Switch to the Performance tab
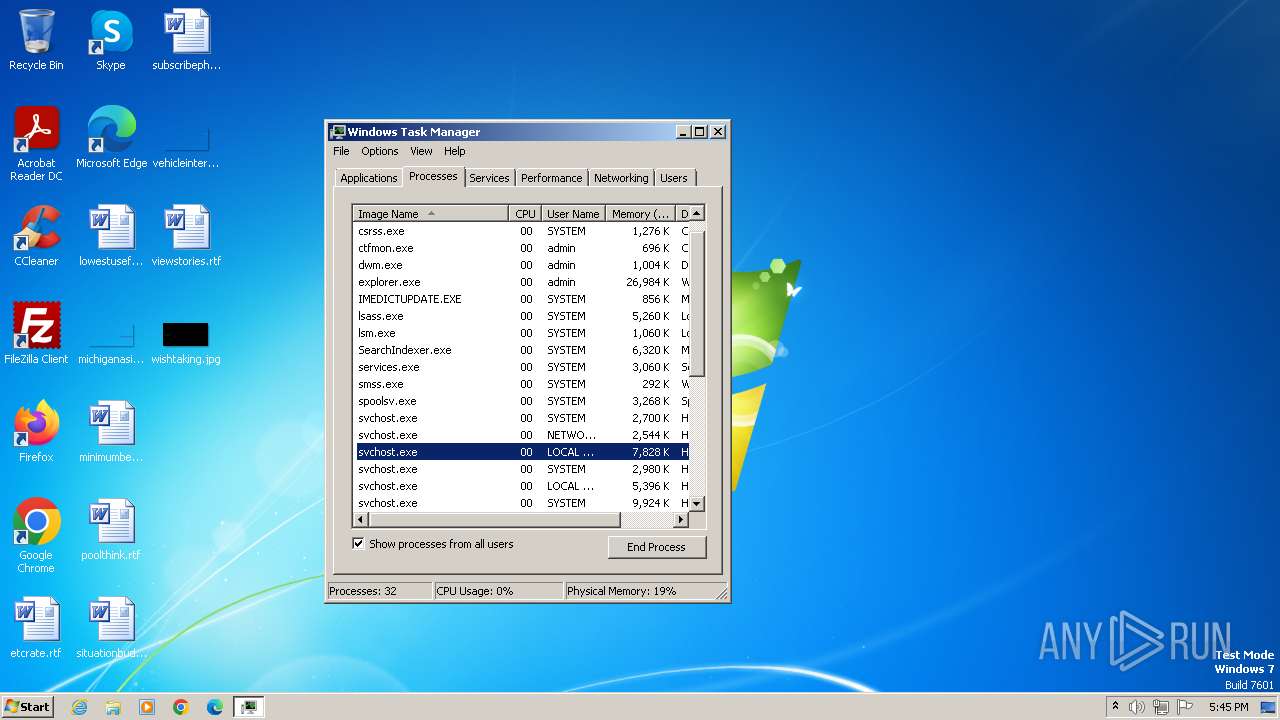The width and height of the screenshot is (1280, 720). [x=551, y=178]
